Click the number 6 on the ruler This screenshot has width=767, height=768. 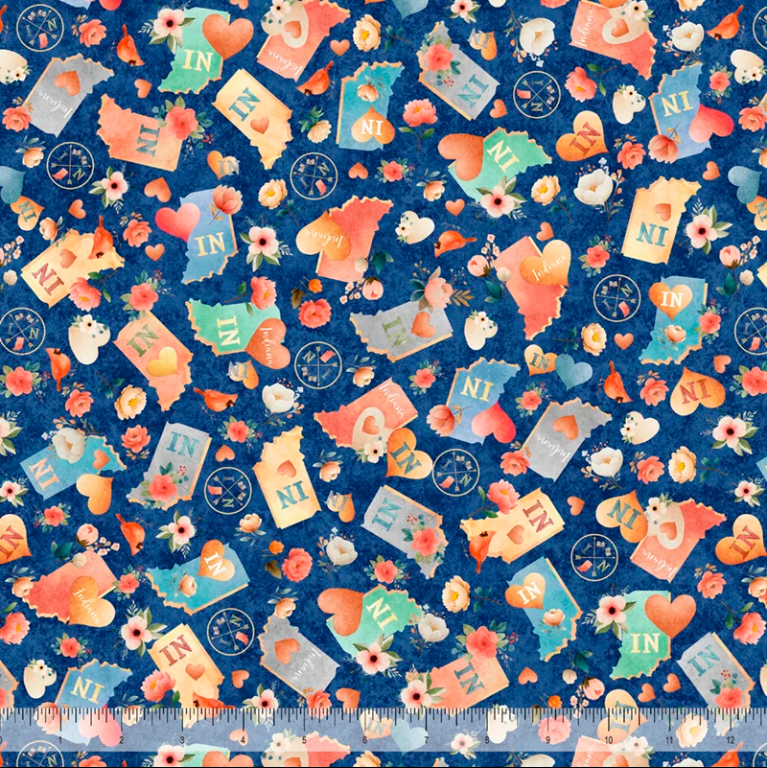click(365, 740)
